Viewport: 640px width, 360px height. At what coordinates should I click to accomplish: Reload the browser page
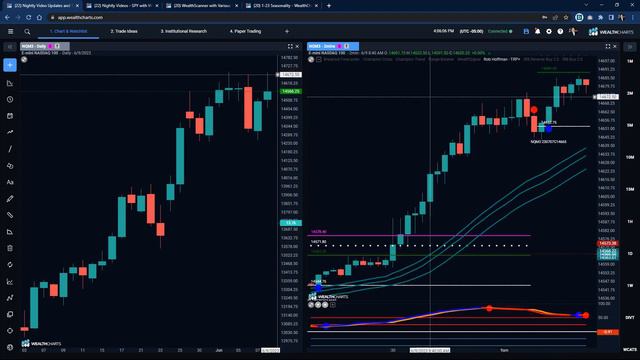(x=29, y=18)
